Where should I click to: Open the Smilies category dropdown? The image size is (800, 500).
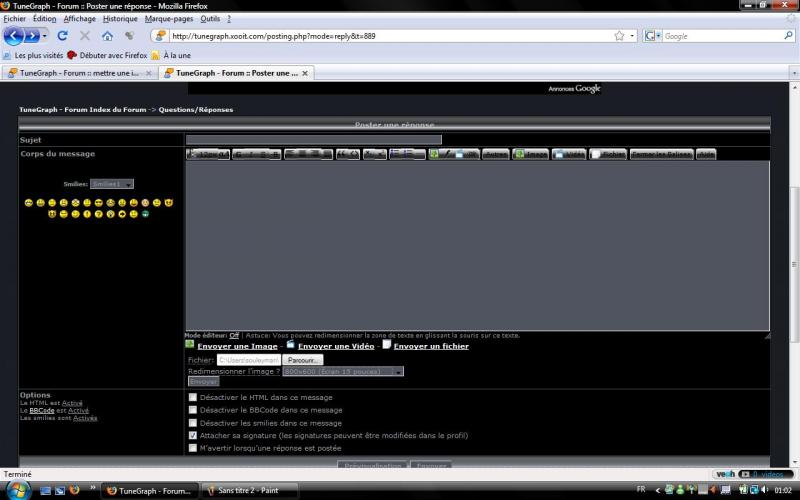click(112, 184)
